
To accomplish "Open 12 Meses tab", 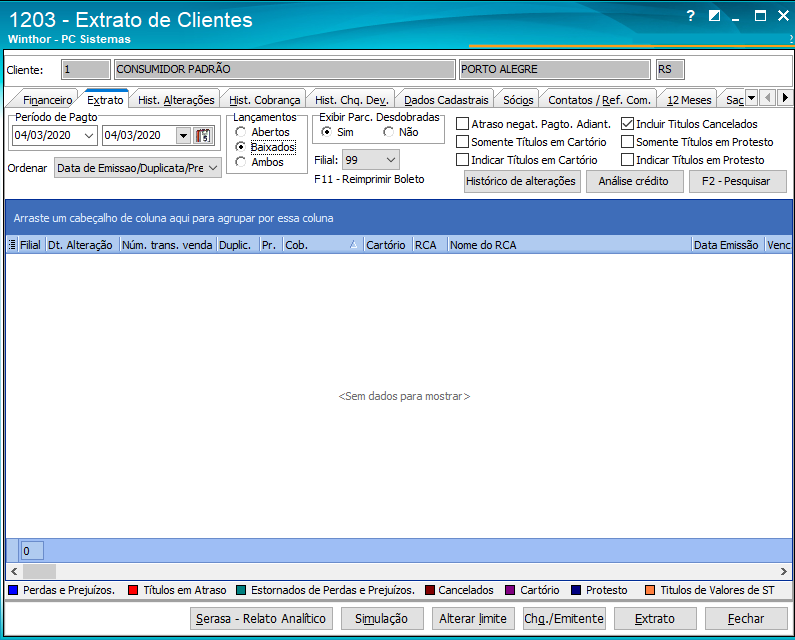I will click(689, 100).
